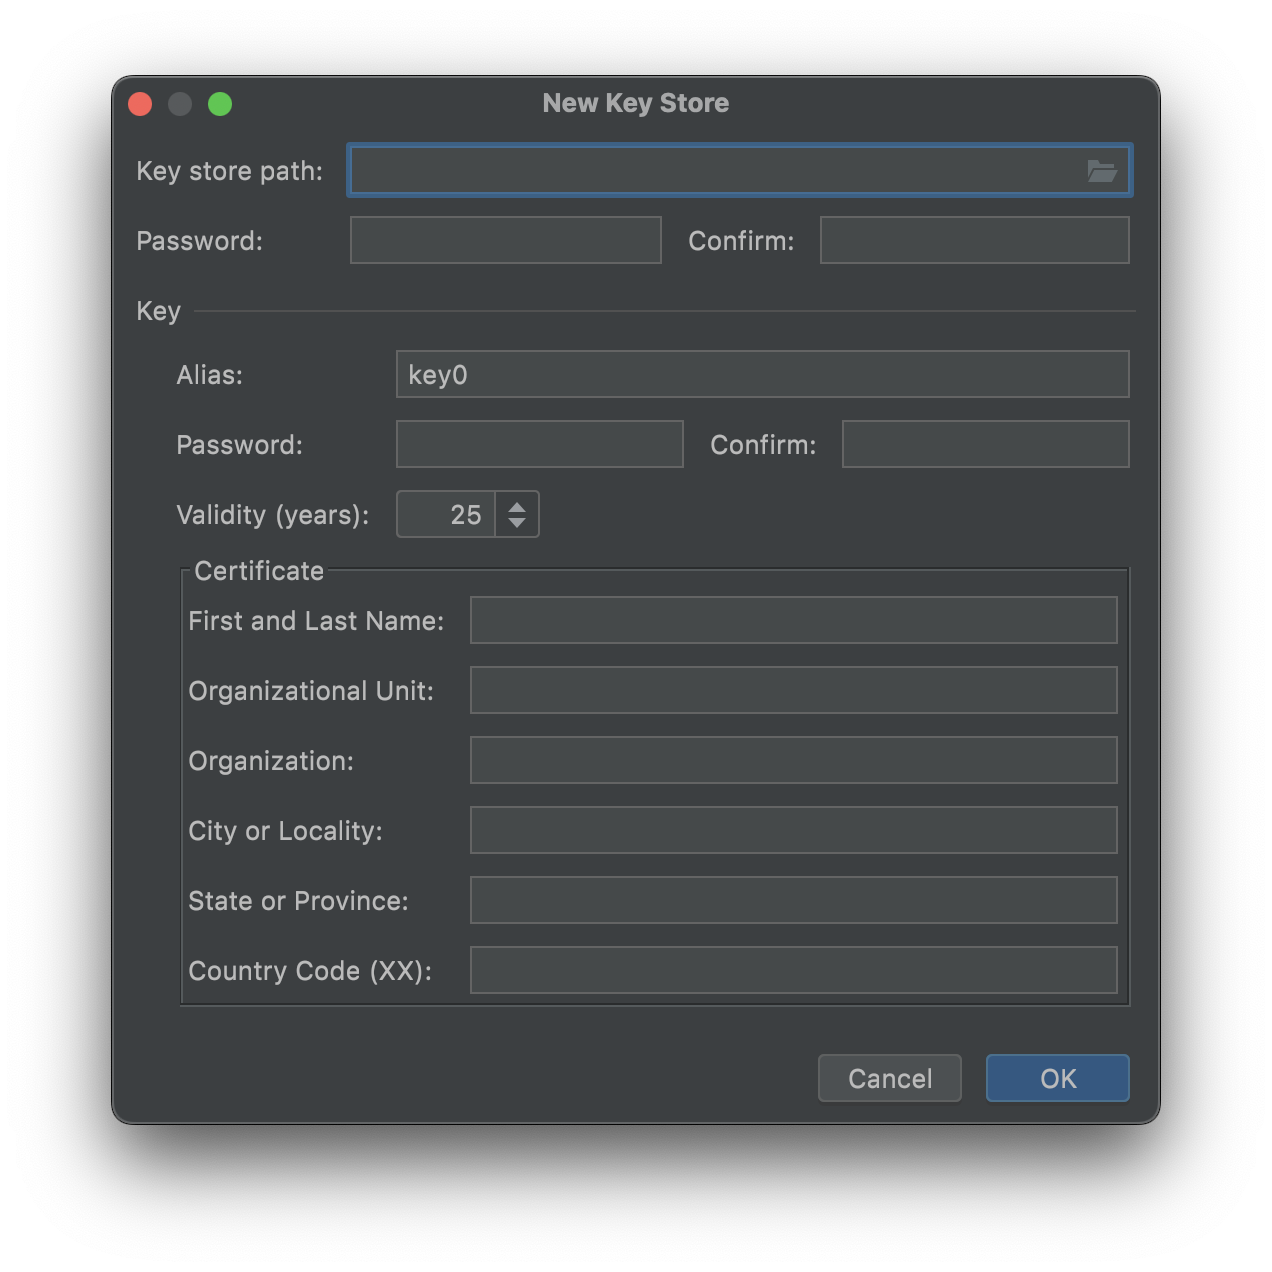1272x1272 pixels.
Task: Click the Validity years value 25
Action: tap(446, 514)
